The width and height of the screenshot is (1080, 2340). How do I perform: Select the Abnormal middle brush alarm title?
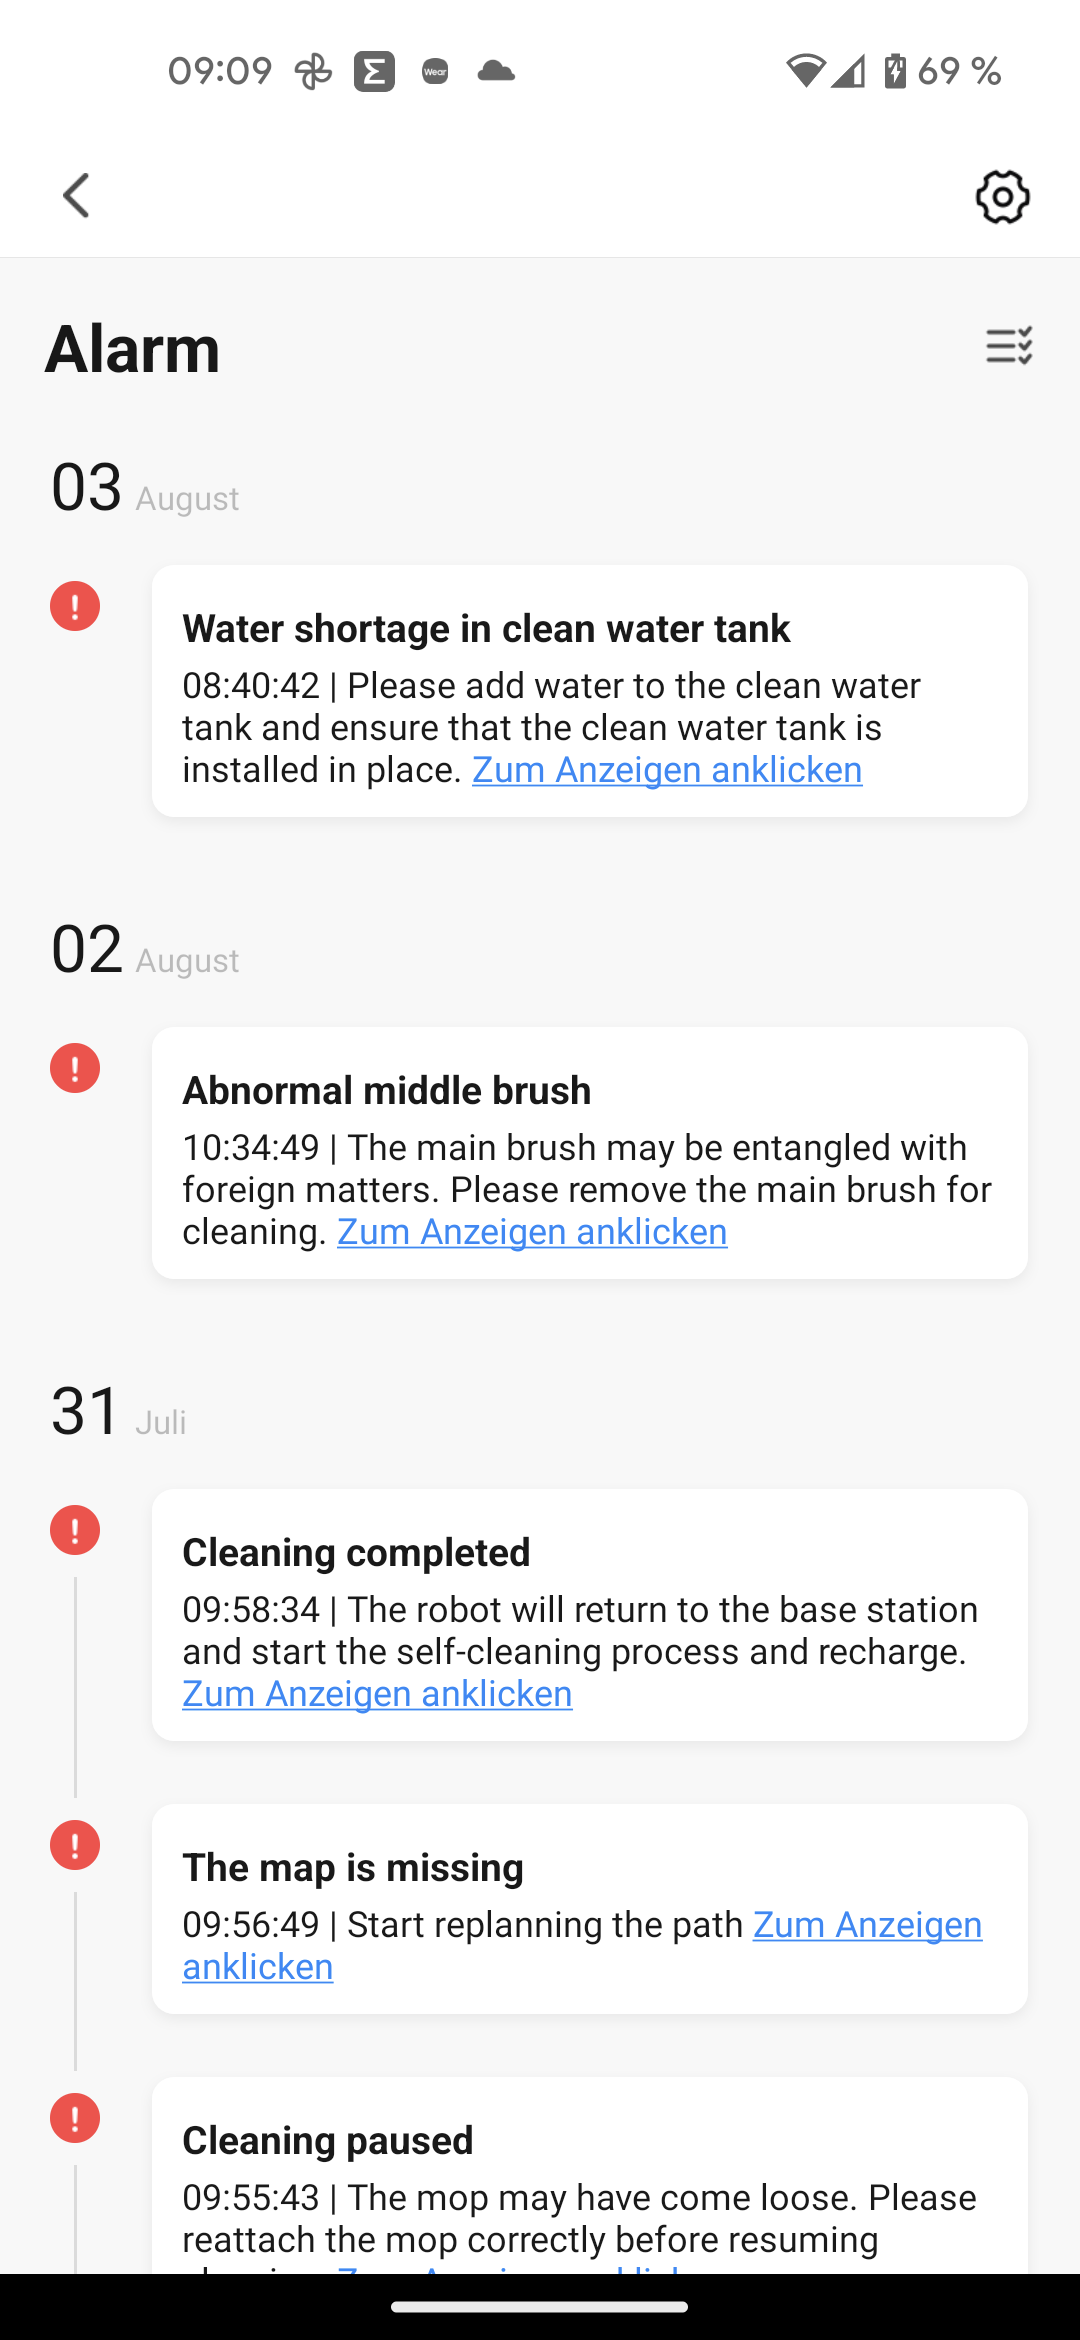pyautogui.click(x=386, y=1091)
